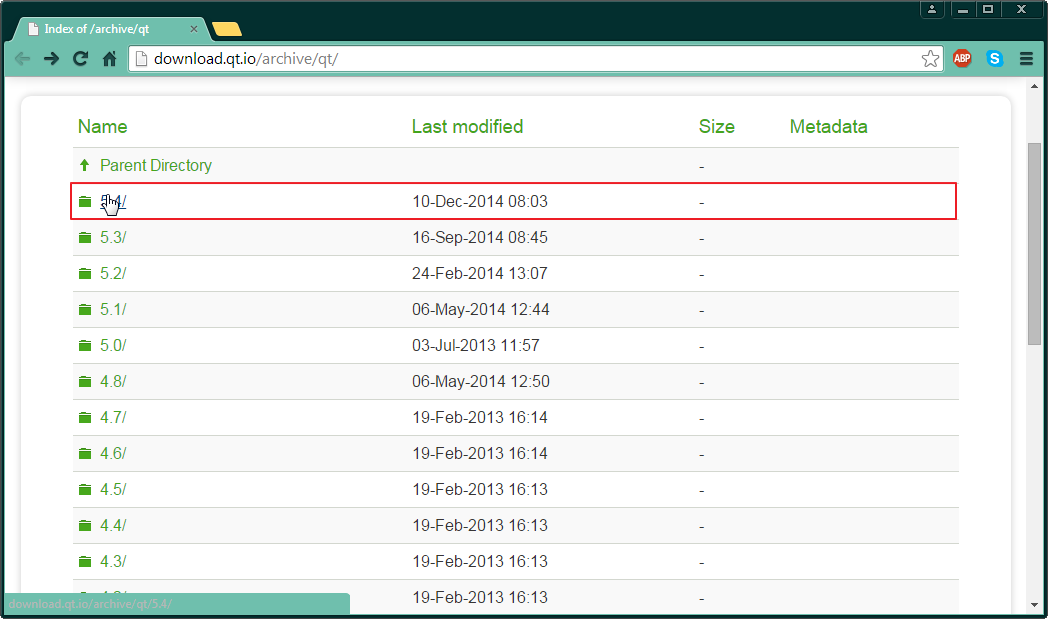Click the folder icon for 4.7/
Screen dimensions: 1048x619
pyautogui.click(x=85, y=418)
